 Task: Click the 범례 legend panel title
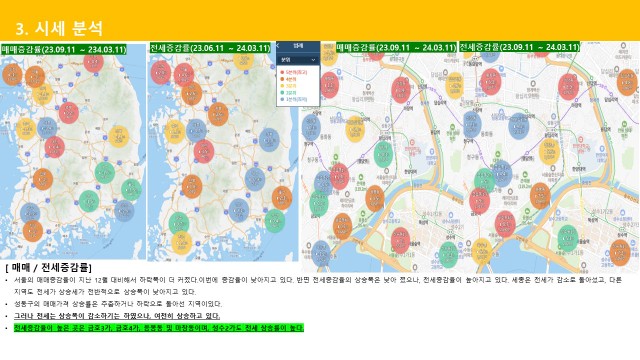point(298,46)
